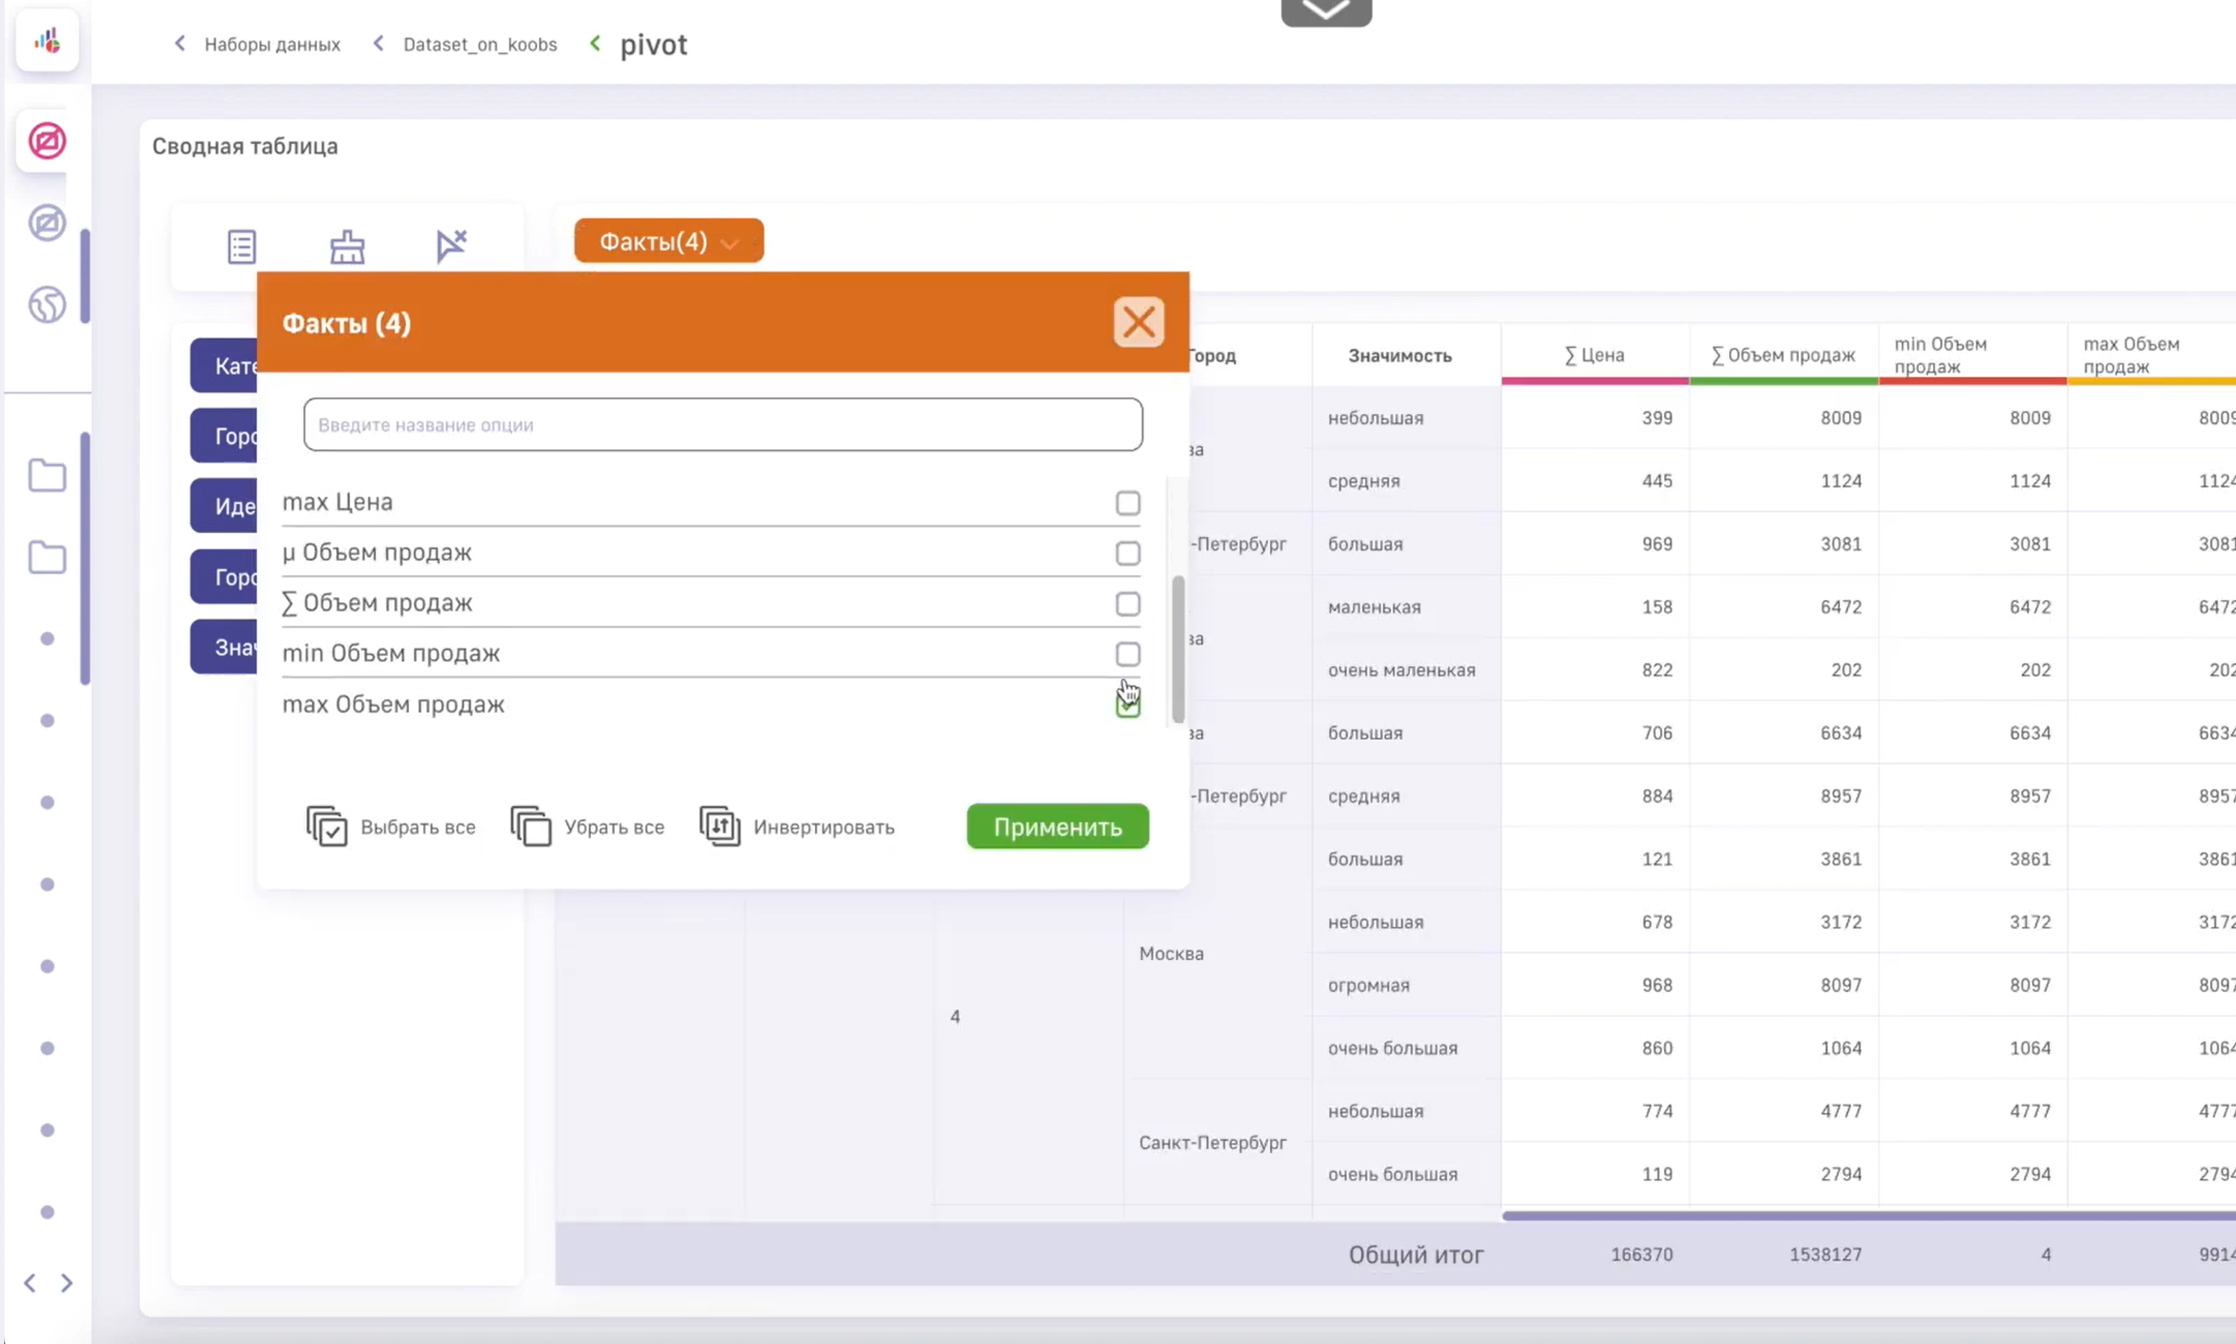
Task: Close the Факты (4) dialog
Action: pyautogui.click(x=1138, y=322)
